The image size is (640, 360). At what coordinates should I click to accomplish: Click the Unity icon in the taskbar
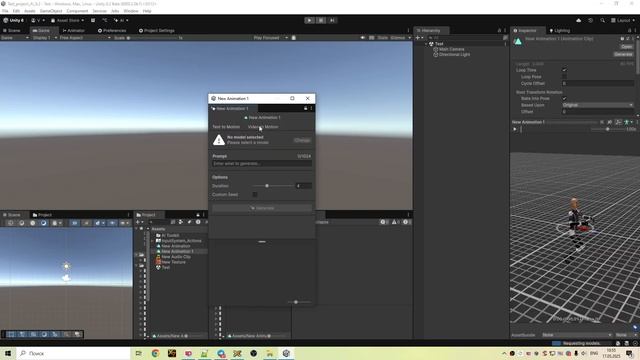[x=286, y=353]
